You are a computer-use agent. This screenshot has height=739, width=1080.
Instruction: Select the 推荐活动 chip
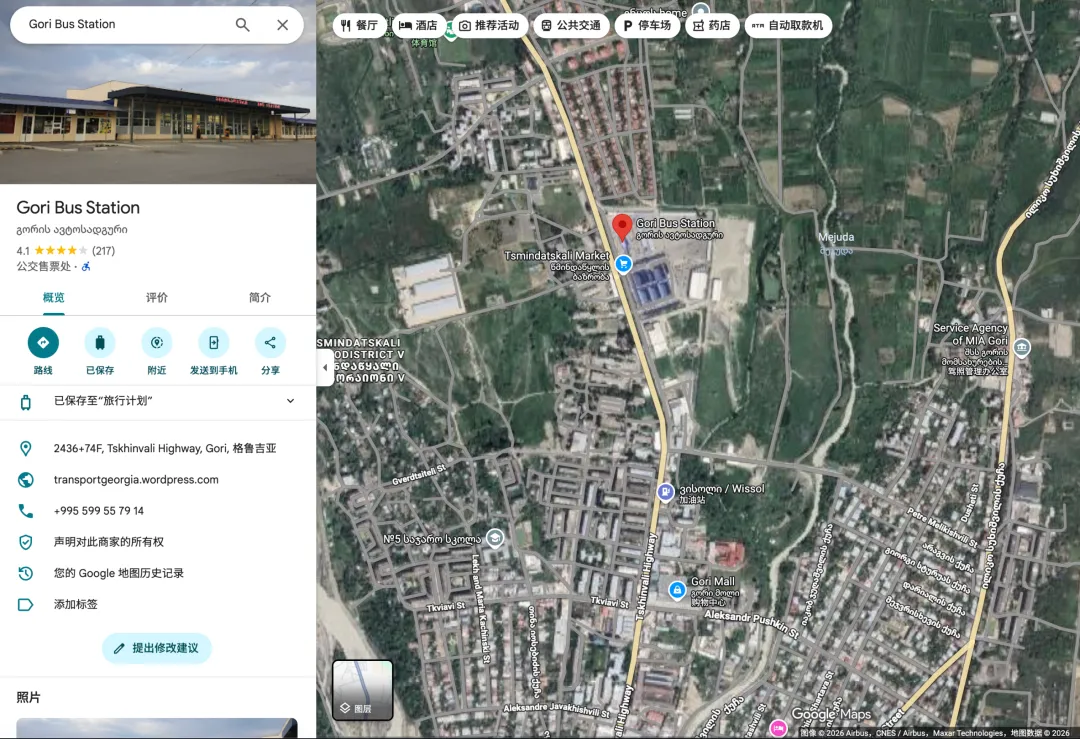click(489, 25)
